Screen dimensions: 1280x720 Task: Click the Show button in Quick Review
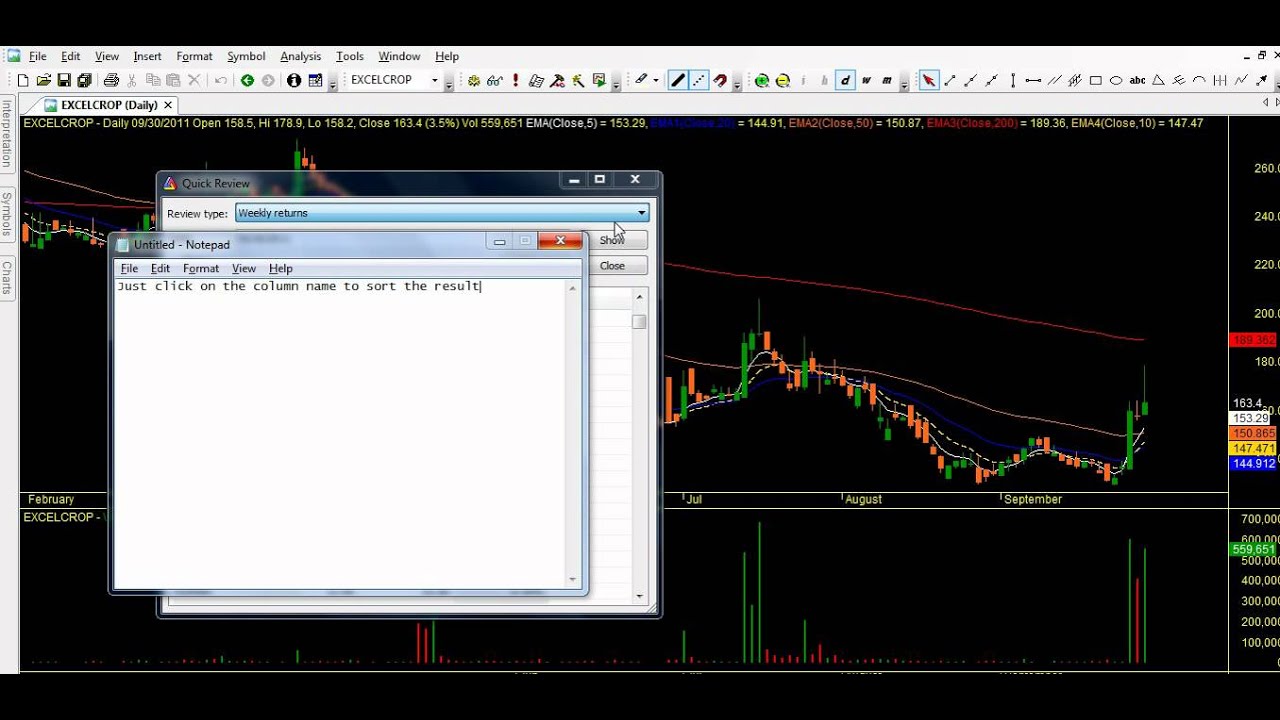[612, 240]
